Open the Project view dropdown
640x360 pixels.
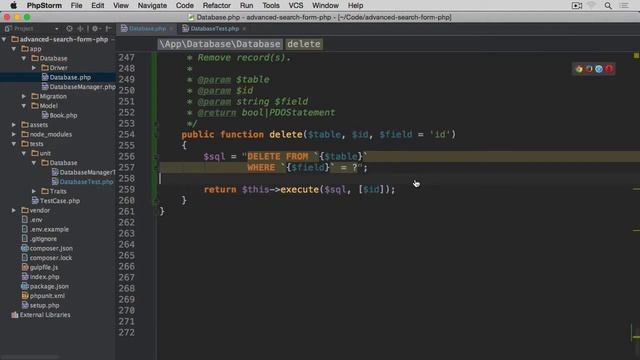[x=56, y=29]
